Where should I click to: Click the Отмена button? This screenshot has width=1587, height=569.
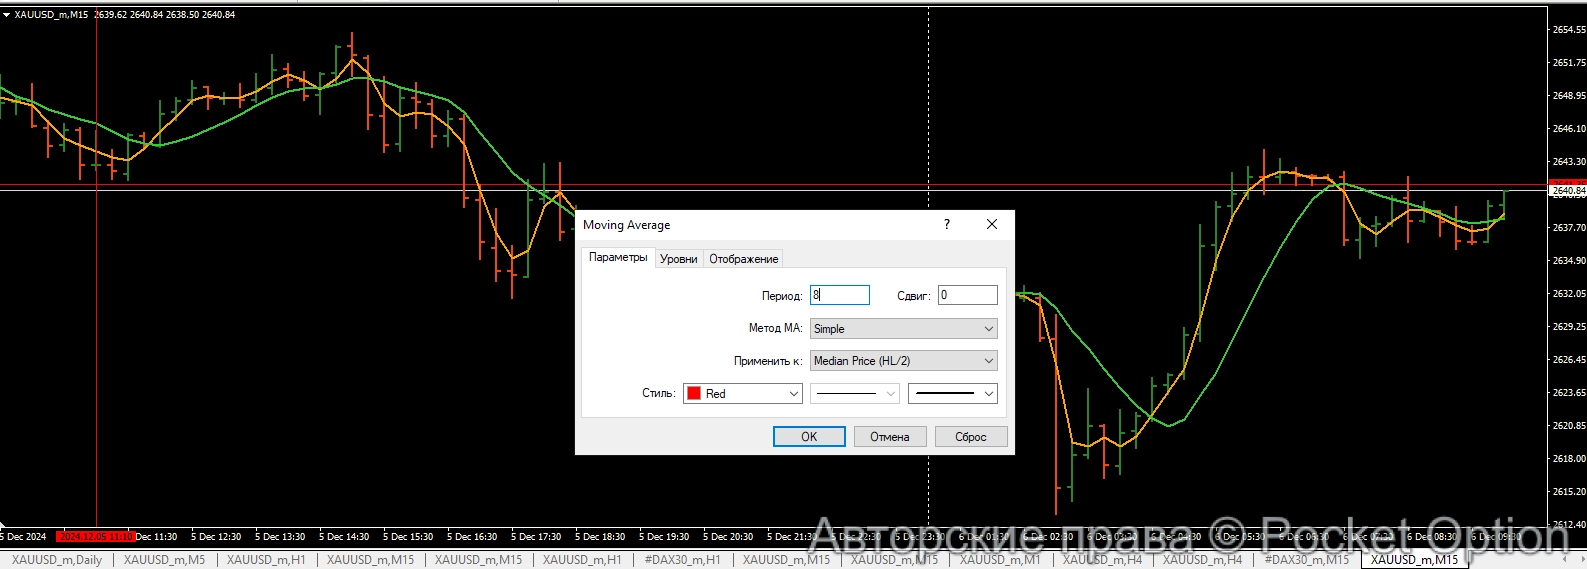pos(889,437)
